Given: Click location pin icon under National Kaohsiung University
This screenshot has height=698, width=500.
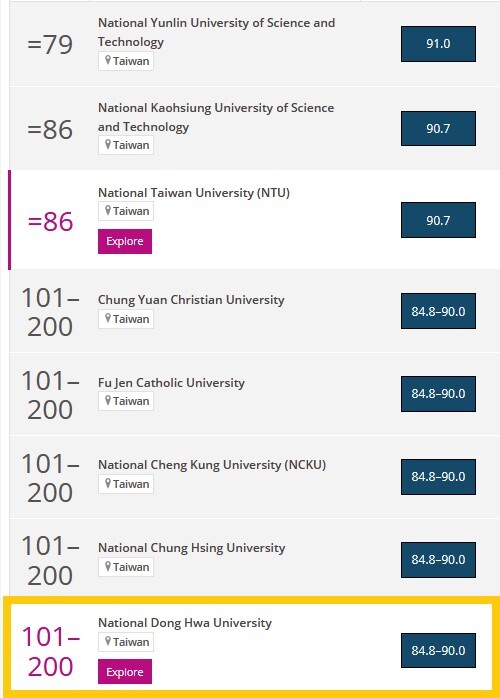Looking at the screenshot, I should click(x=107, y=144).
